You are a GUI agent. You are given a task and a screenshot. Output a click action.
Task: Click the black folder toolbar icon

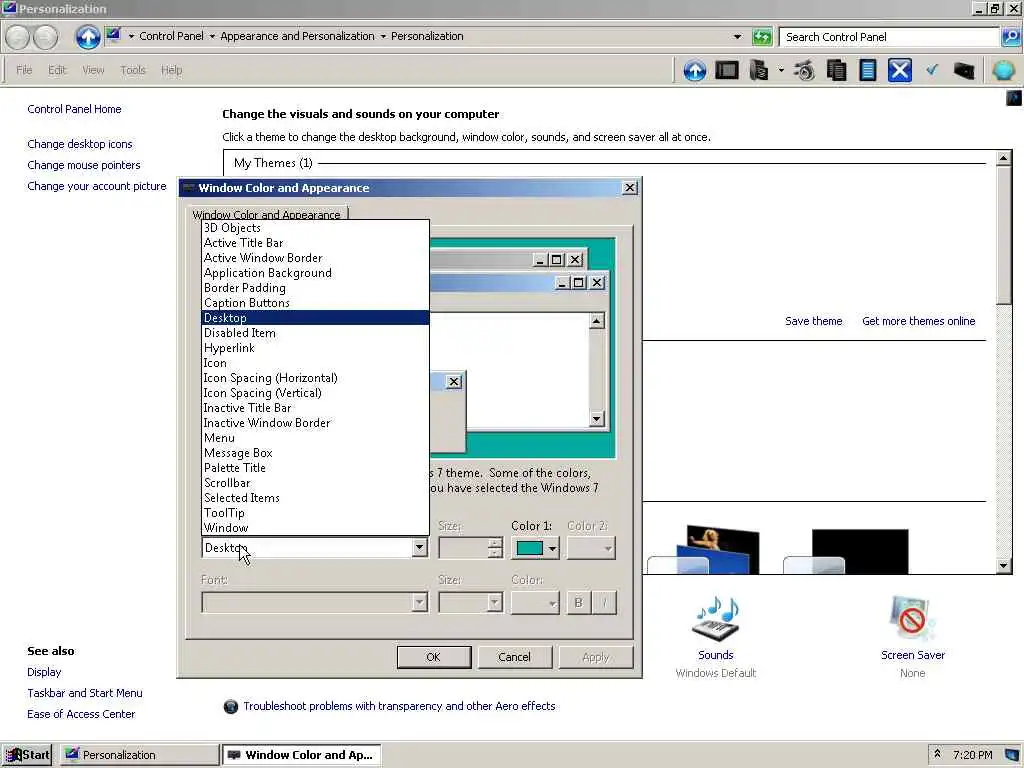click(964, 70)
